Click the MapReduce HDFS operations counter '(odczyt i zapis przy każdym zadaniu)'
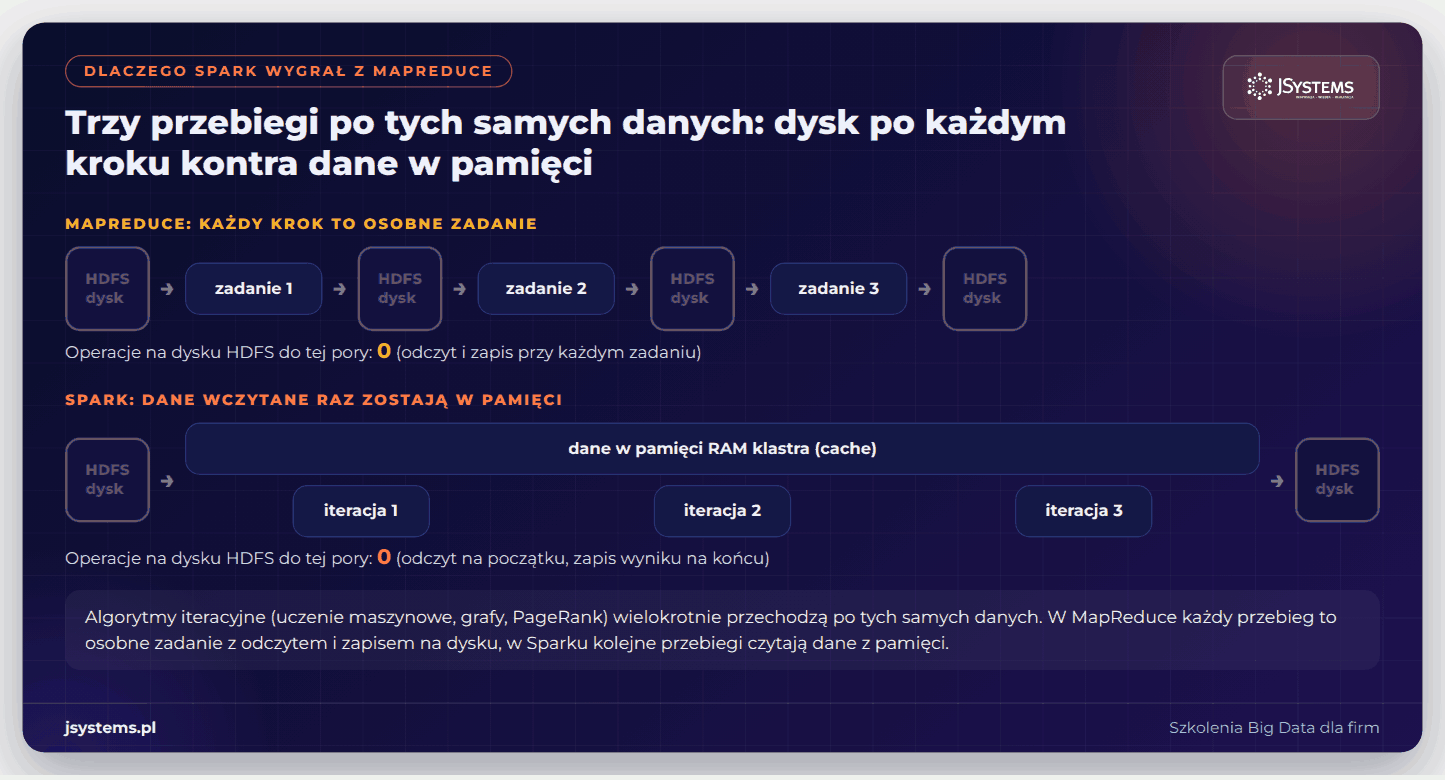The width and height of the screenshot is (1445, 780). [x=383, y=352]
